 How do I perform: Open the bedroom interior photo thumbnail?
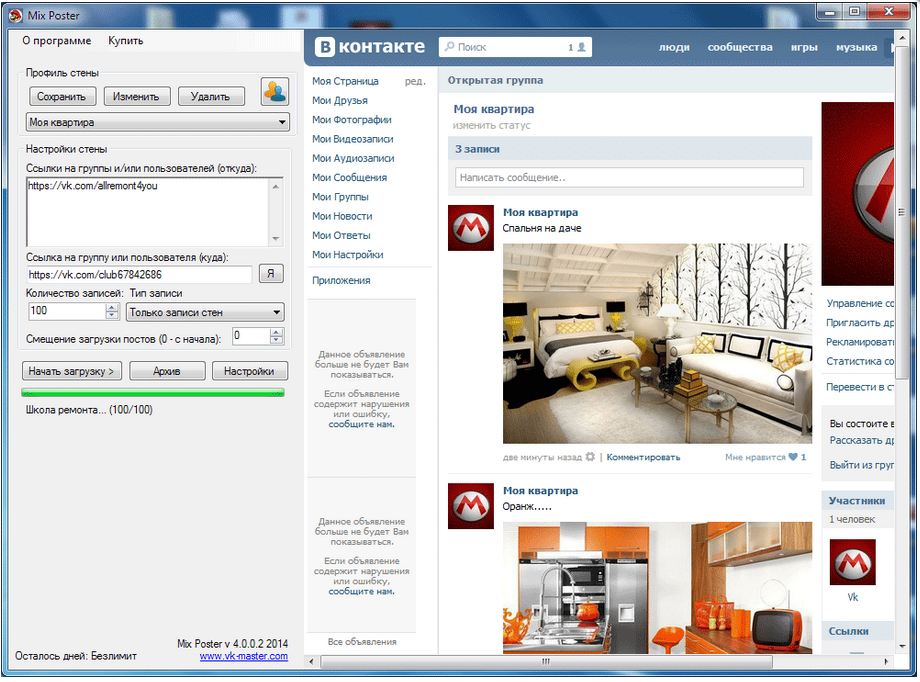point(629,343)
